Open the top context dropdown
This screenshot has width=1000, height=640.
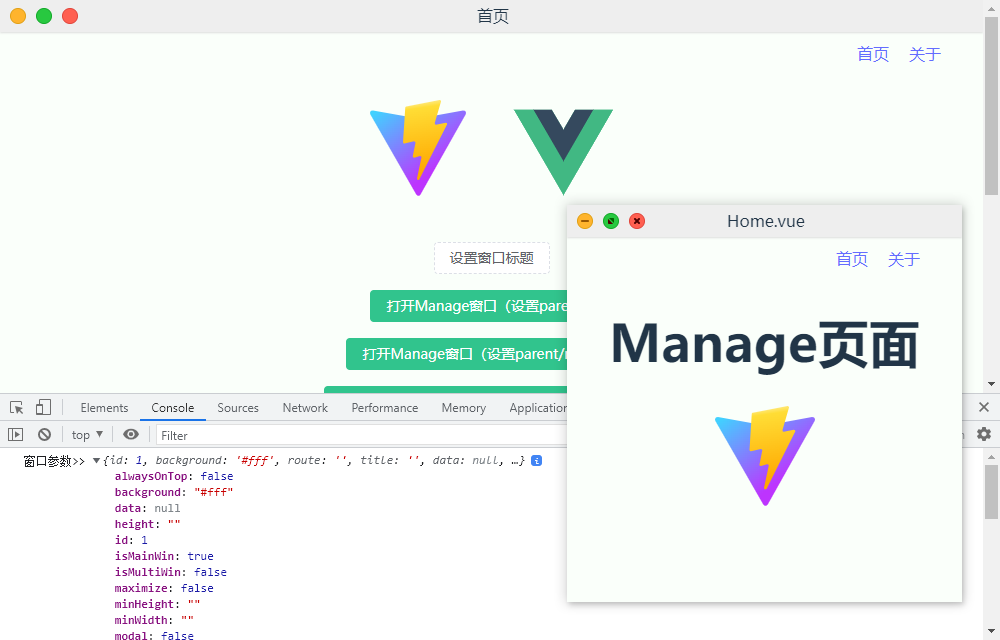(87, 435)
